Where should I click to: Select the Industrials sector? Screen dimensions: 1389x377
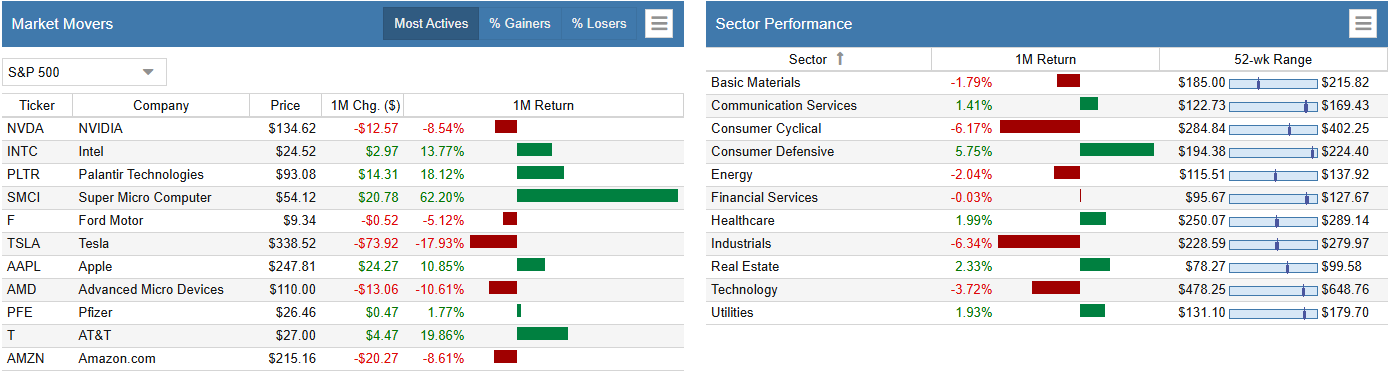(x=741, y=243)
